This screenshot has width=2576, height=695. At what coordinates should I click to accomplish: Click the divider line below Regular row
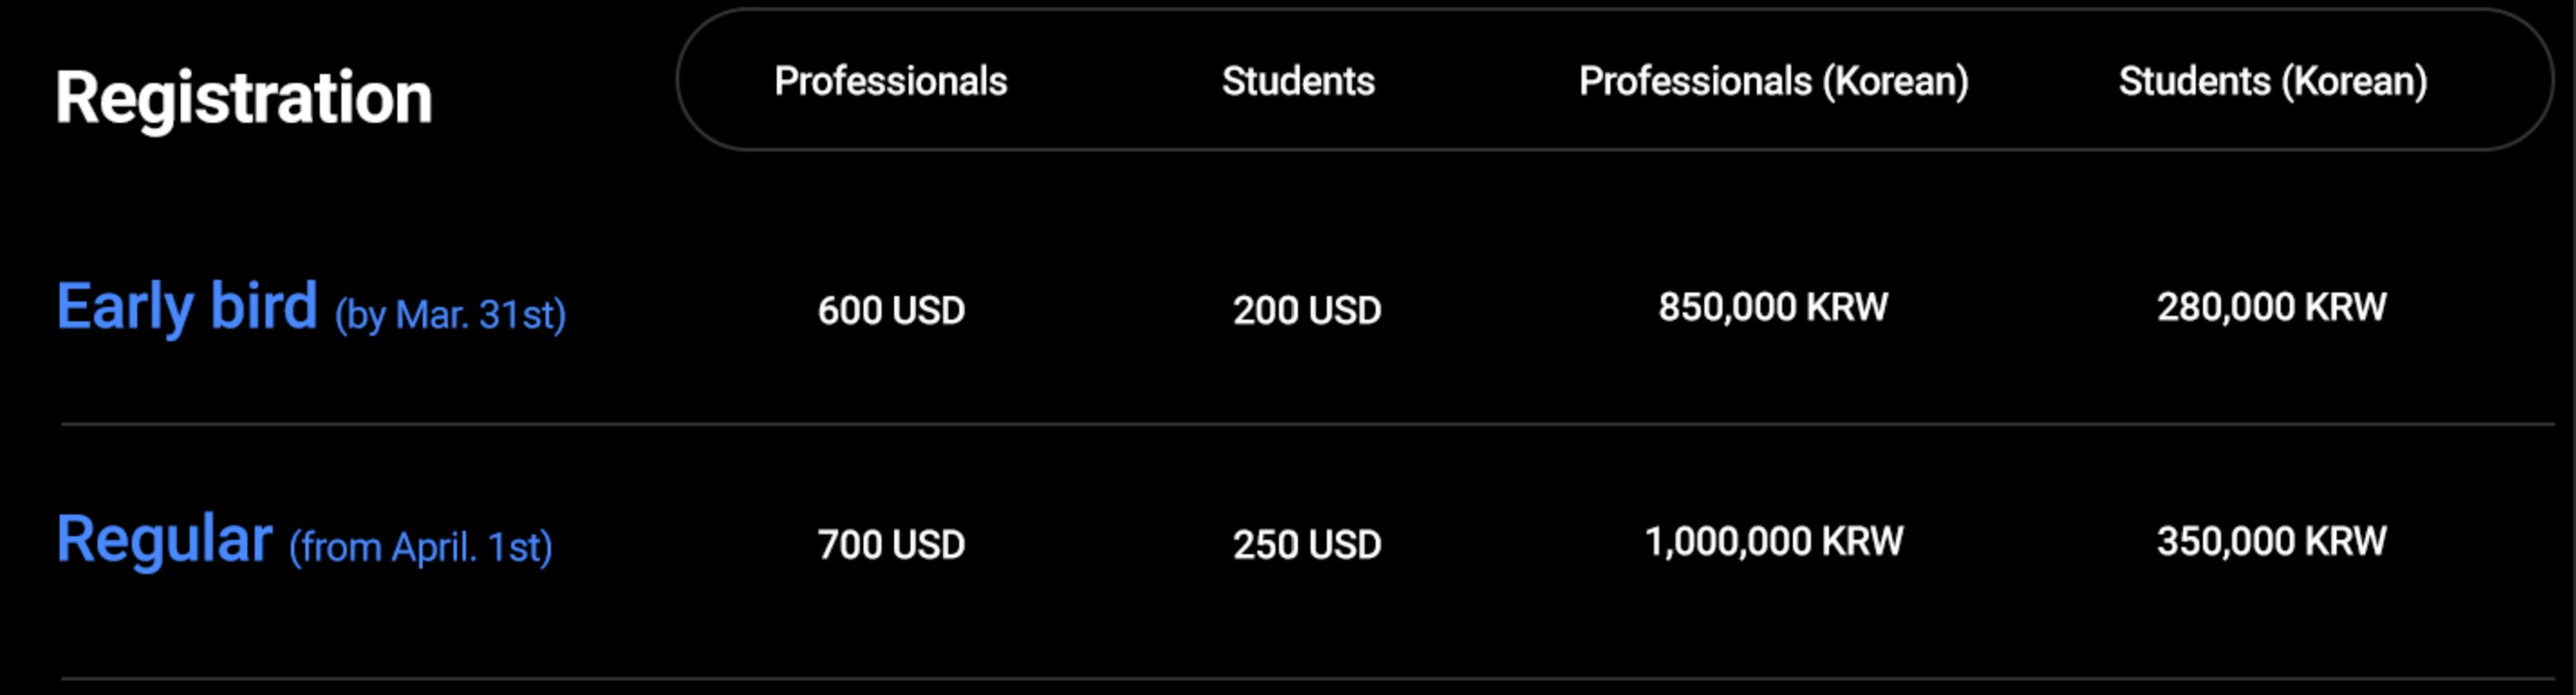point(1300,679)
